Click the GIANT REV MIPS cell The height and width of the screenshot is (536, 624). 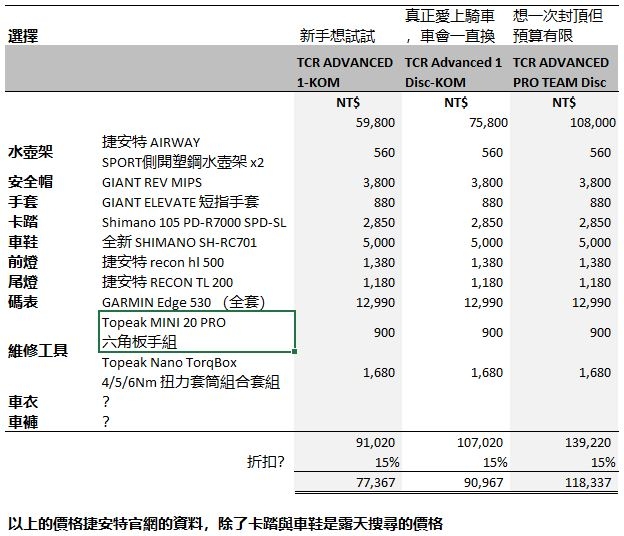coord(152,183)
